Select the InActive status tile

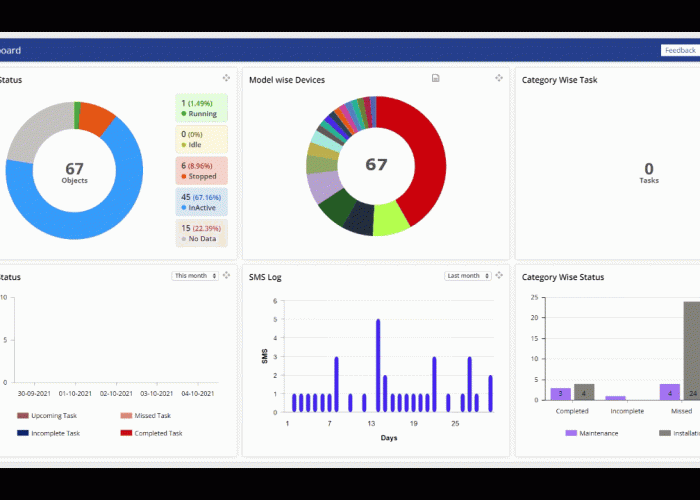[x=201, y=202]
